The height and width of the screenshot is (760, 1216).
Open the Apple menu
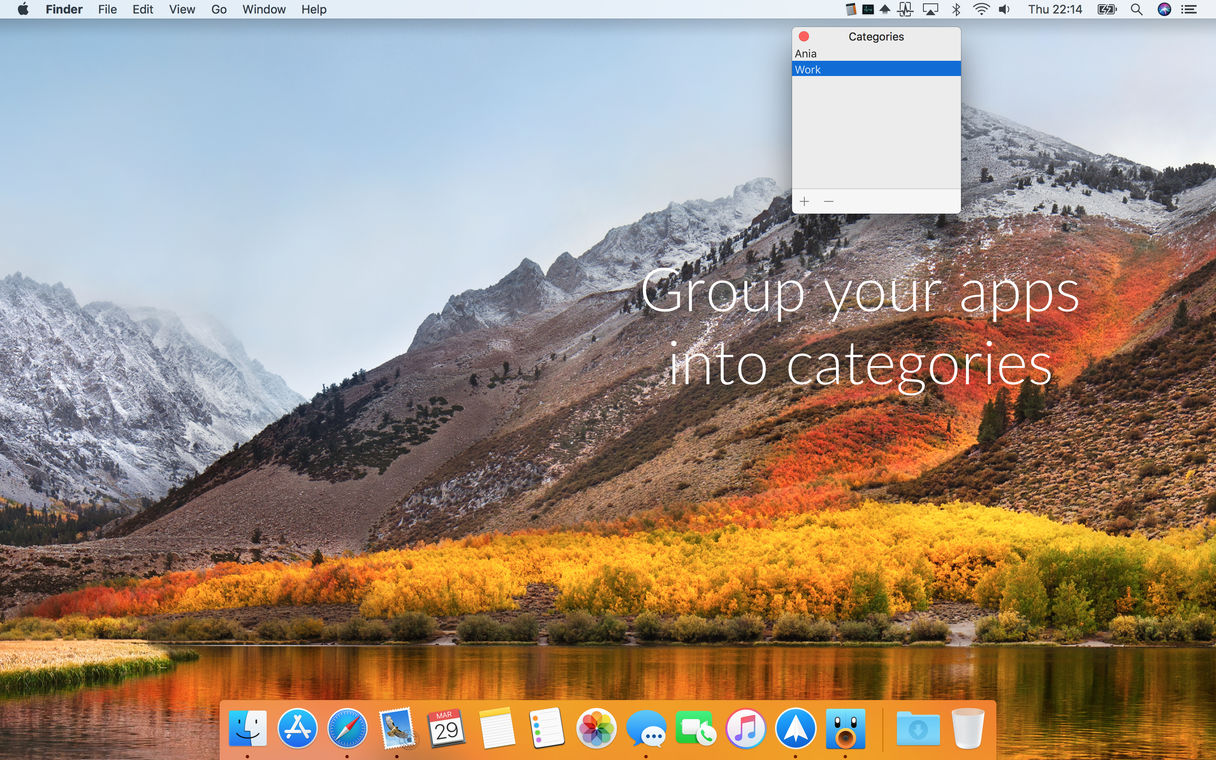pyautogui.click(x=23, y=9)
